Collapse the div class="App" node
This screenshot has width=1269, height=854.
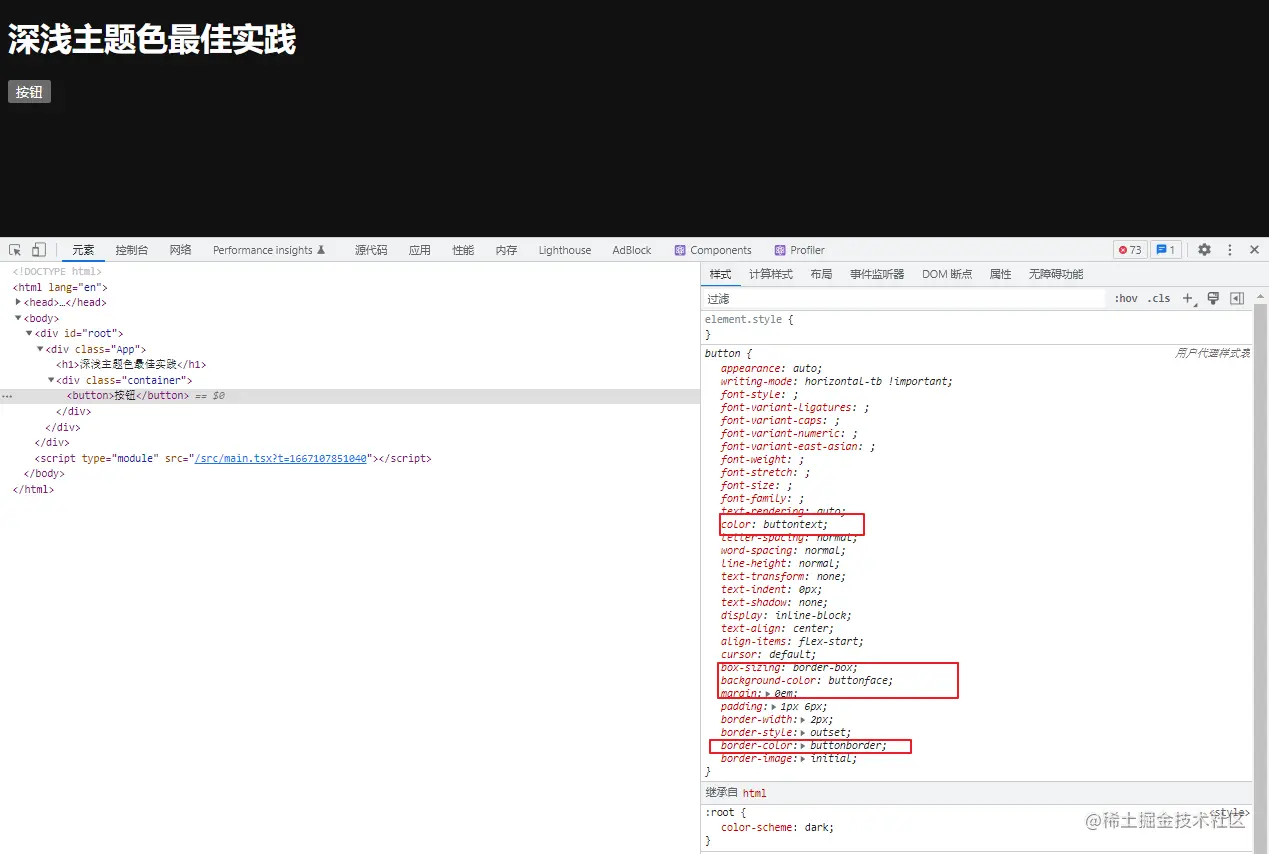coord(40,349)
